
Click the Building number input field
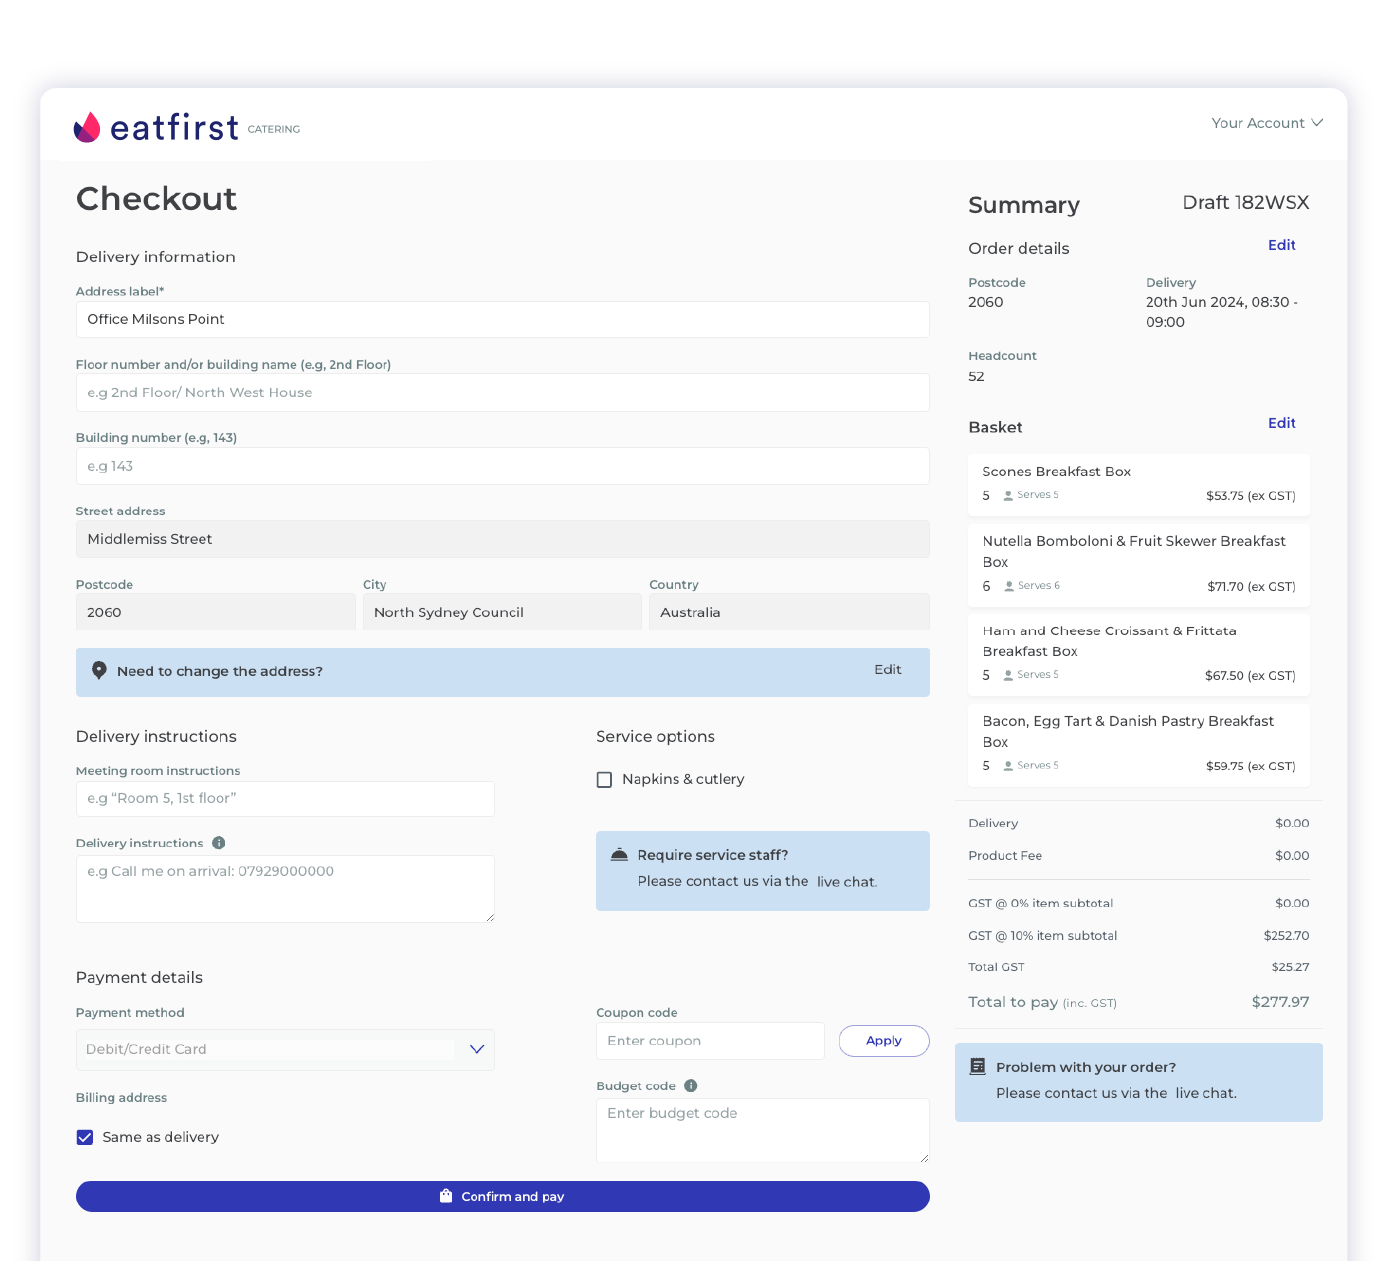click(x=503, y=466)
